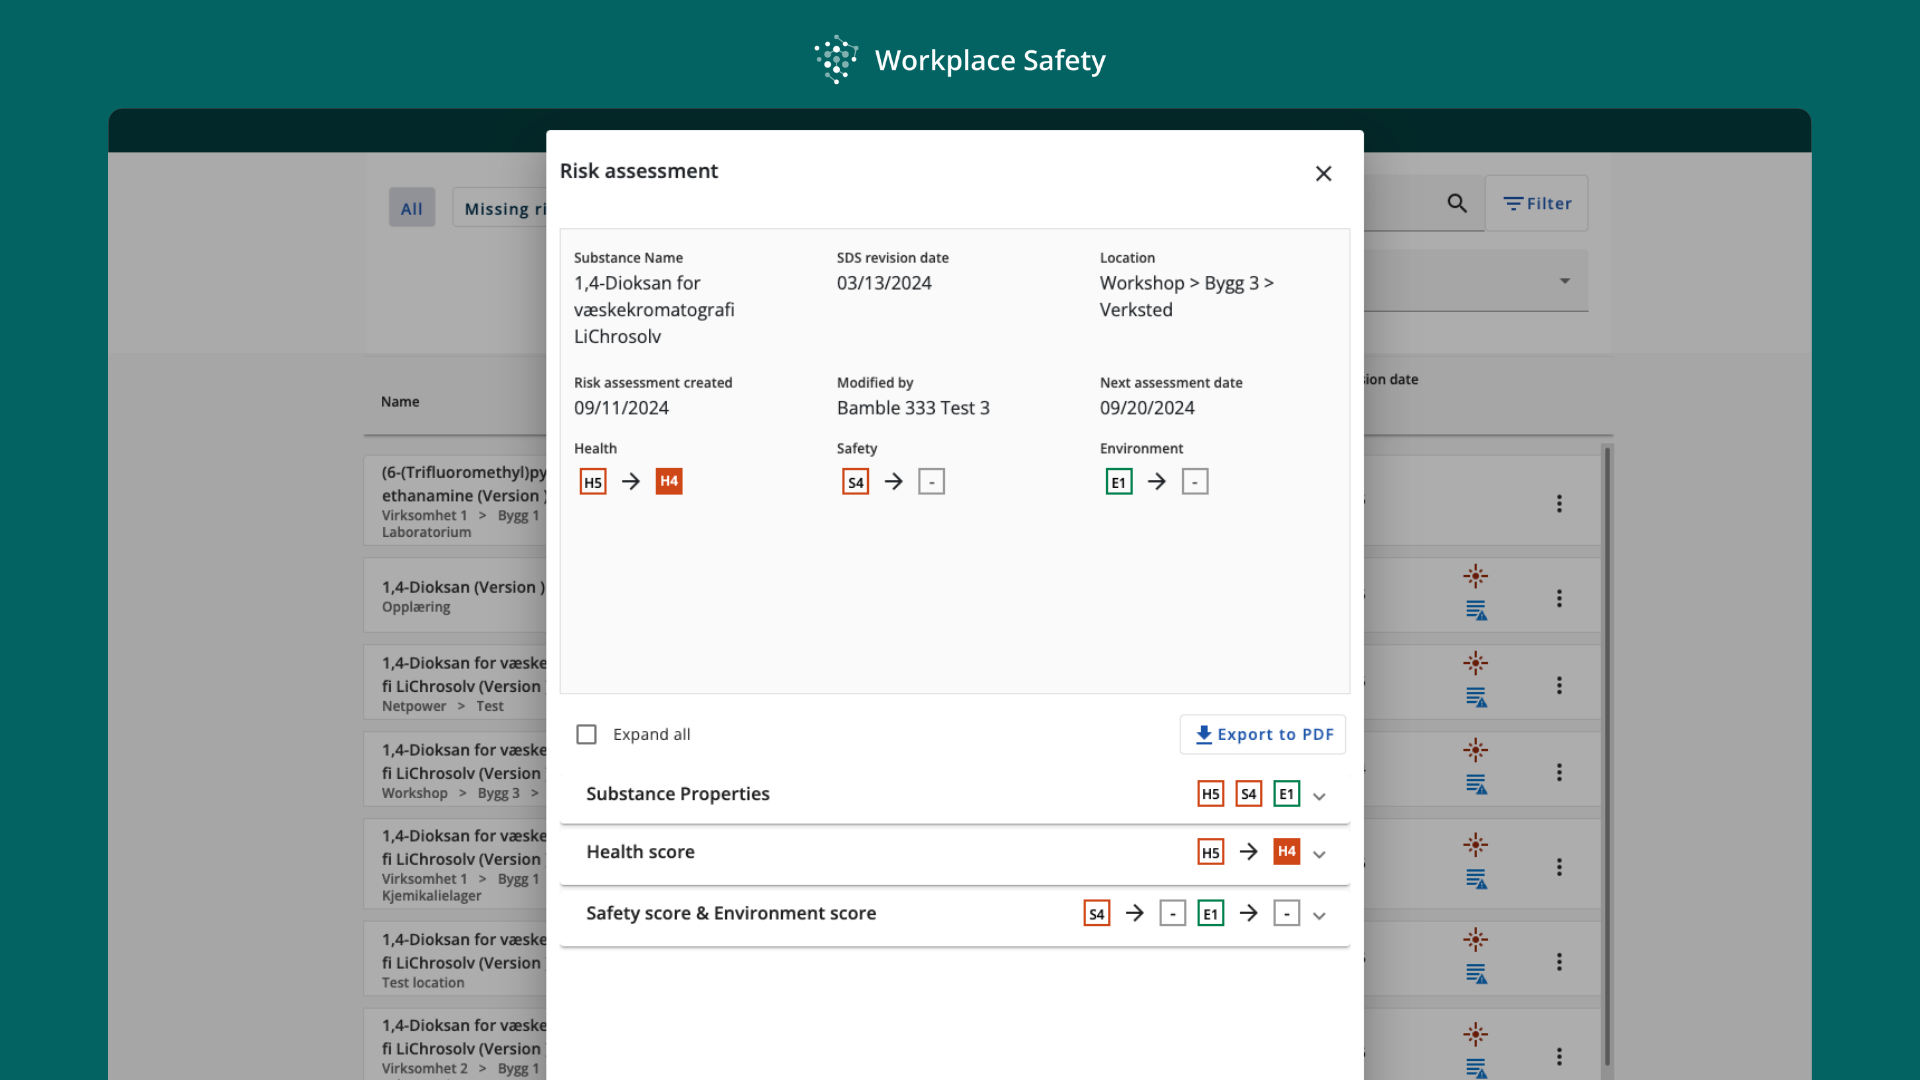This screenshot has width=1920, height=1080.
Task: Click blue document icon in Netpower Test row
Action: tap(1476, 697)
